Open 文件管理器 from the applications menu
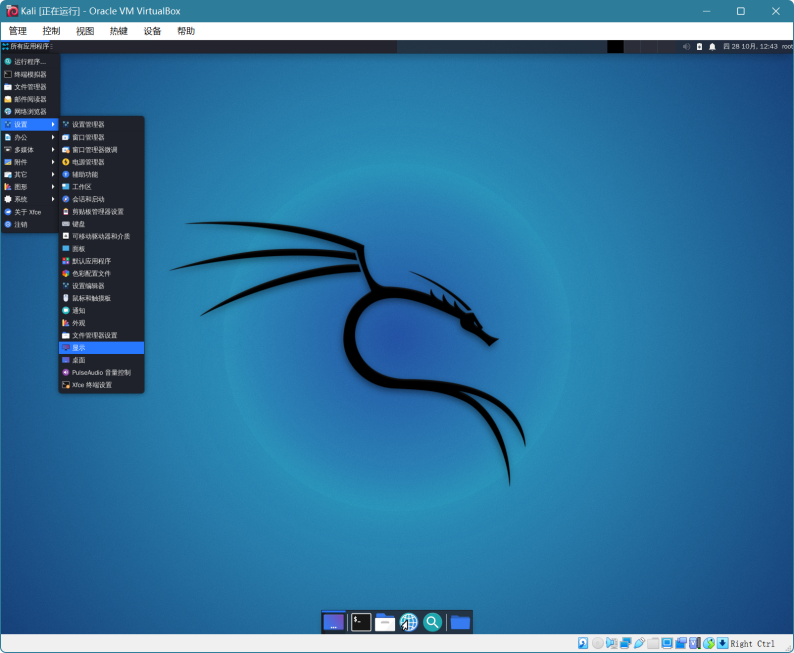The height and width of the screenshot is (653, 794). (30, 87)
